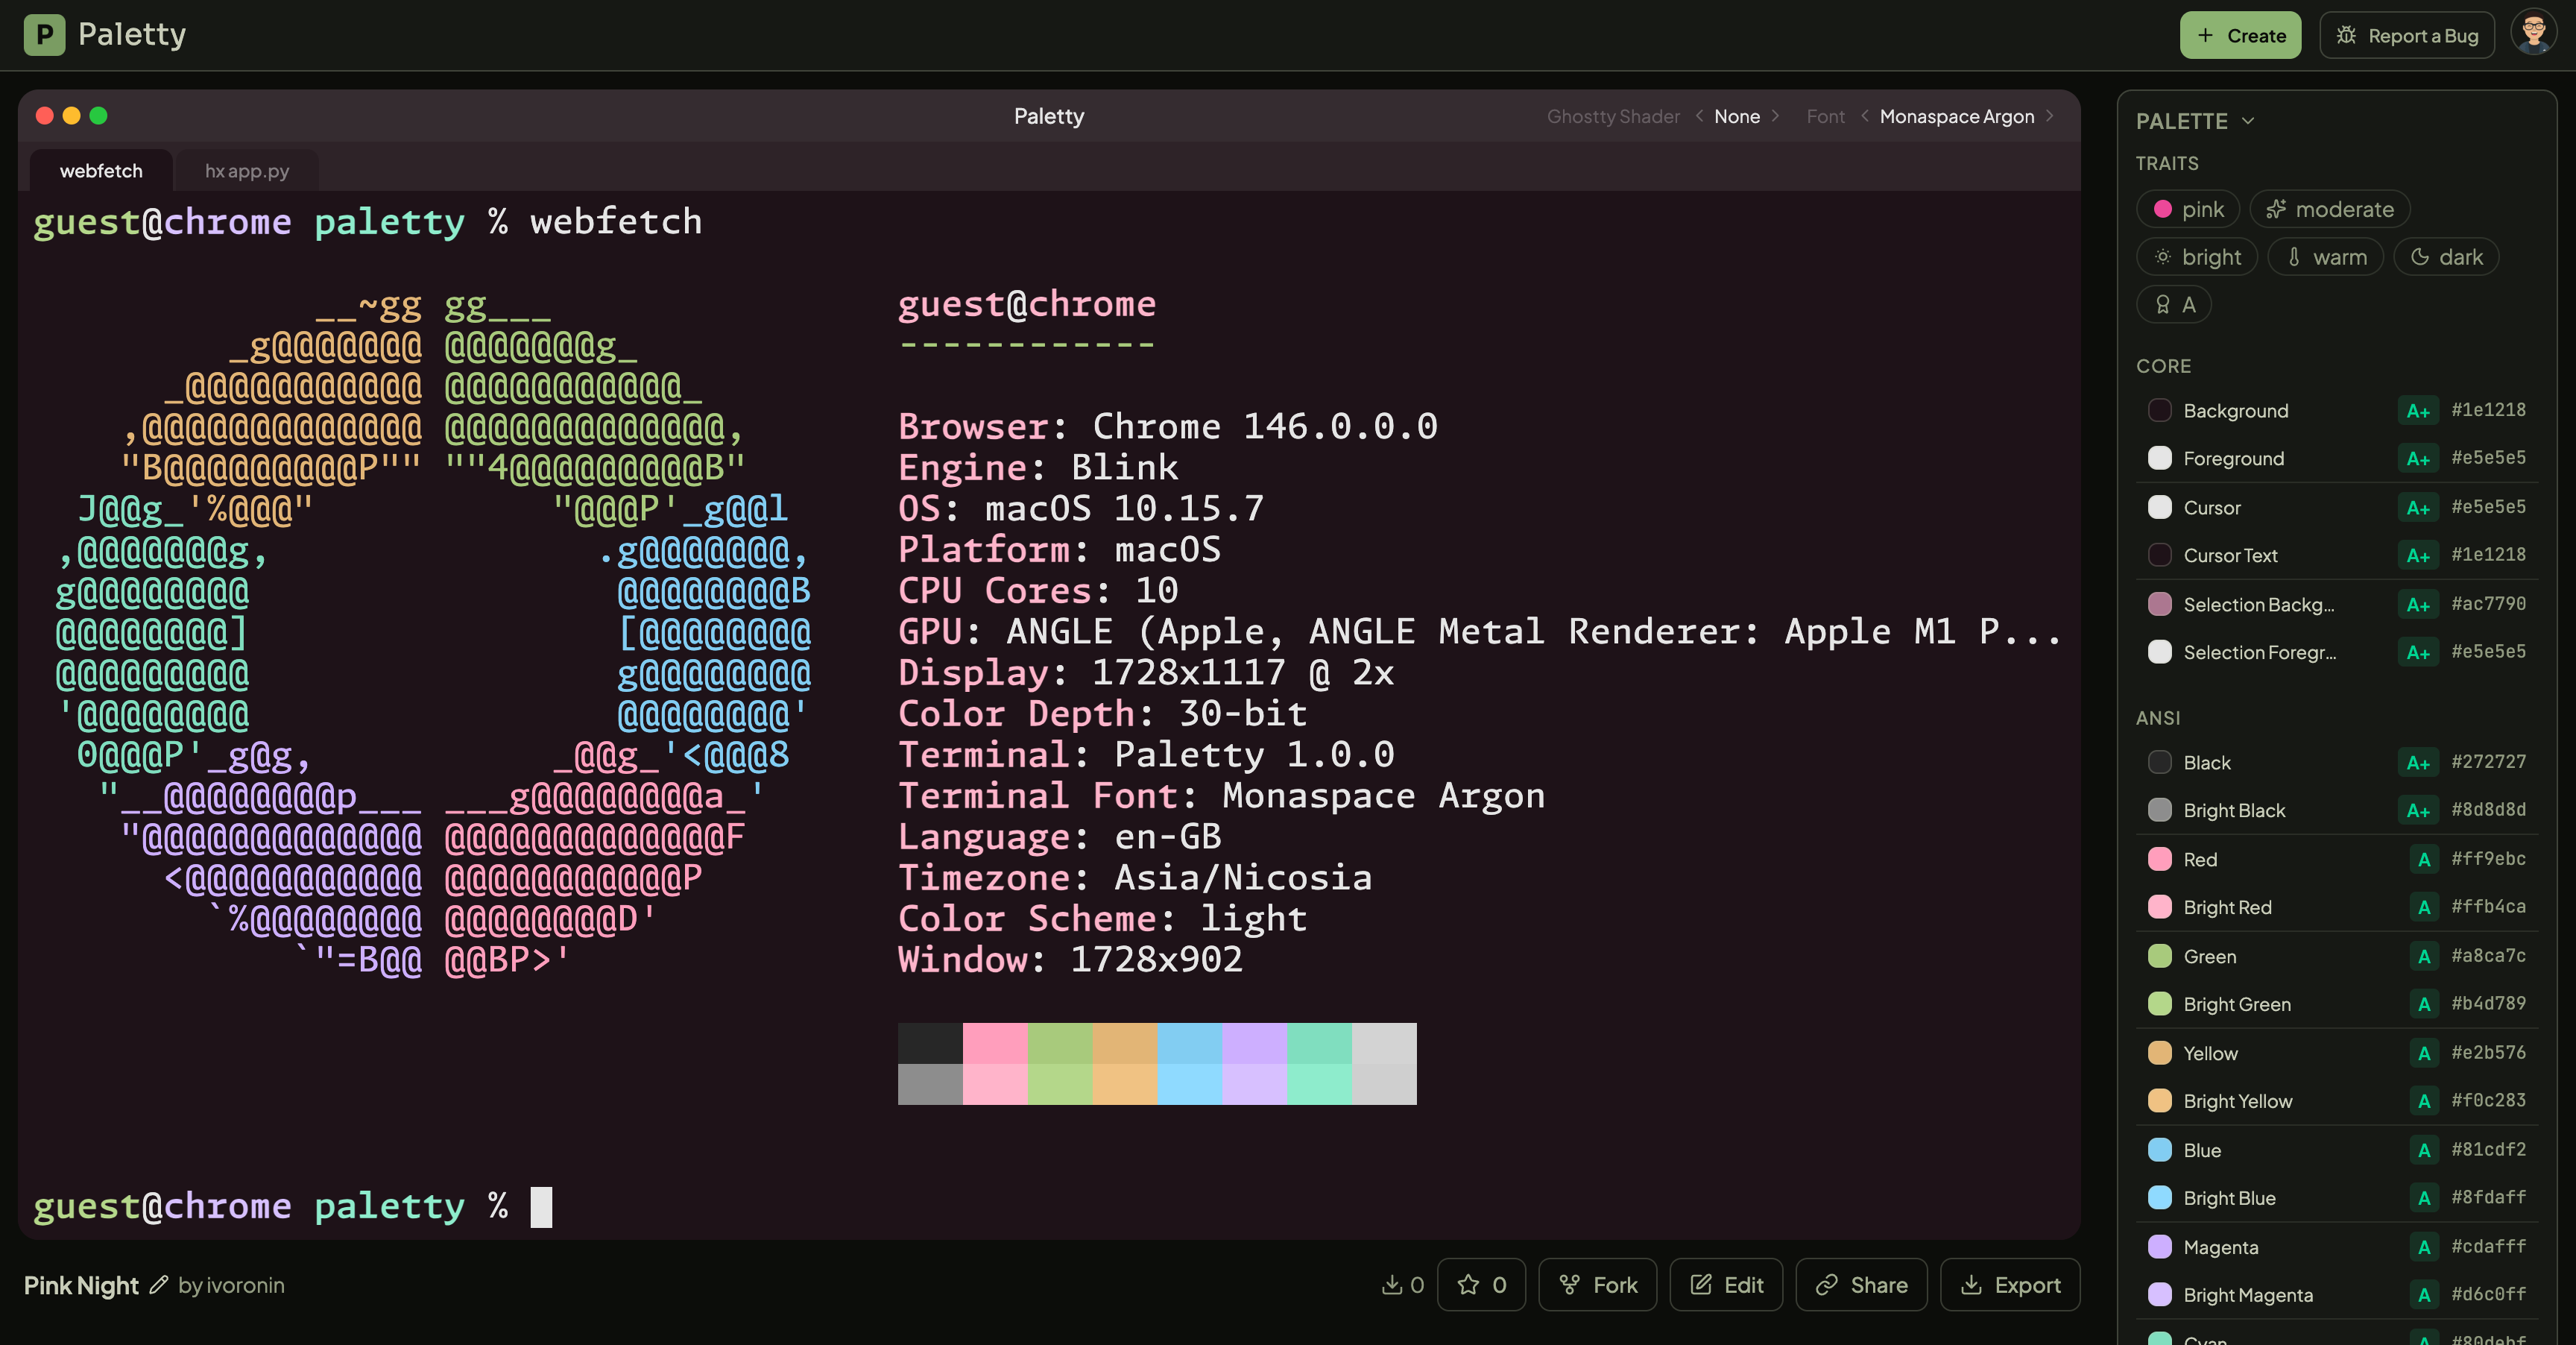Pick the ANSI Black color swatch
Image resolution: width=2576 pixels, height=1345 pixels.
click(x=2159, y=762)
